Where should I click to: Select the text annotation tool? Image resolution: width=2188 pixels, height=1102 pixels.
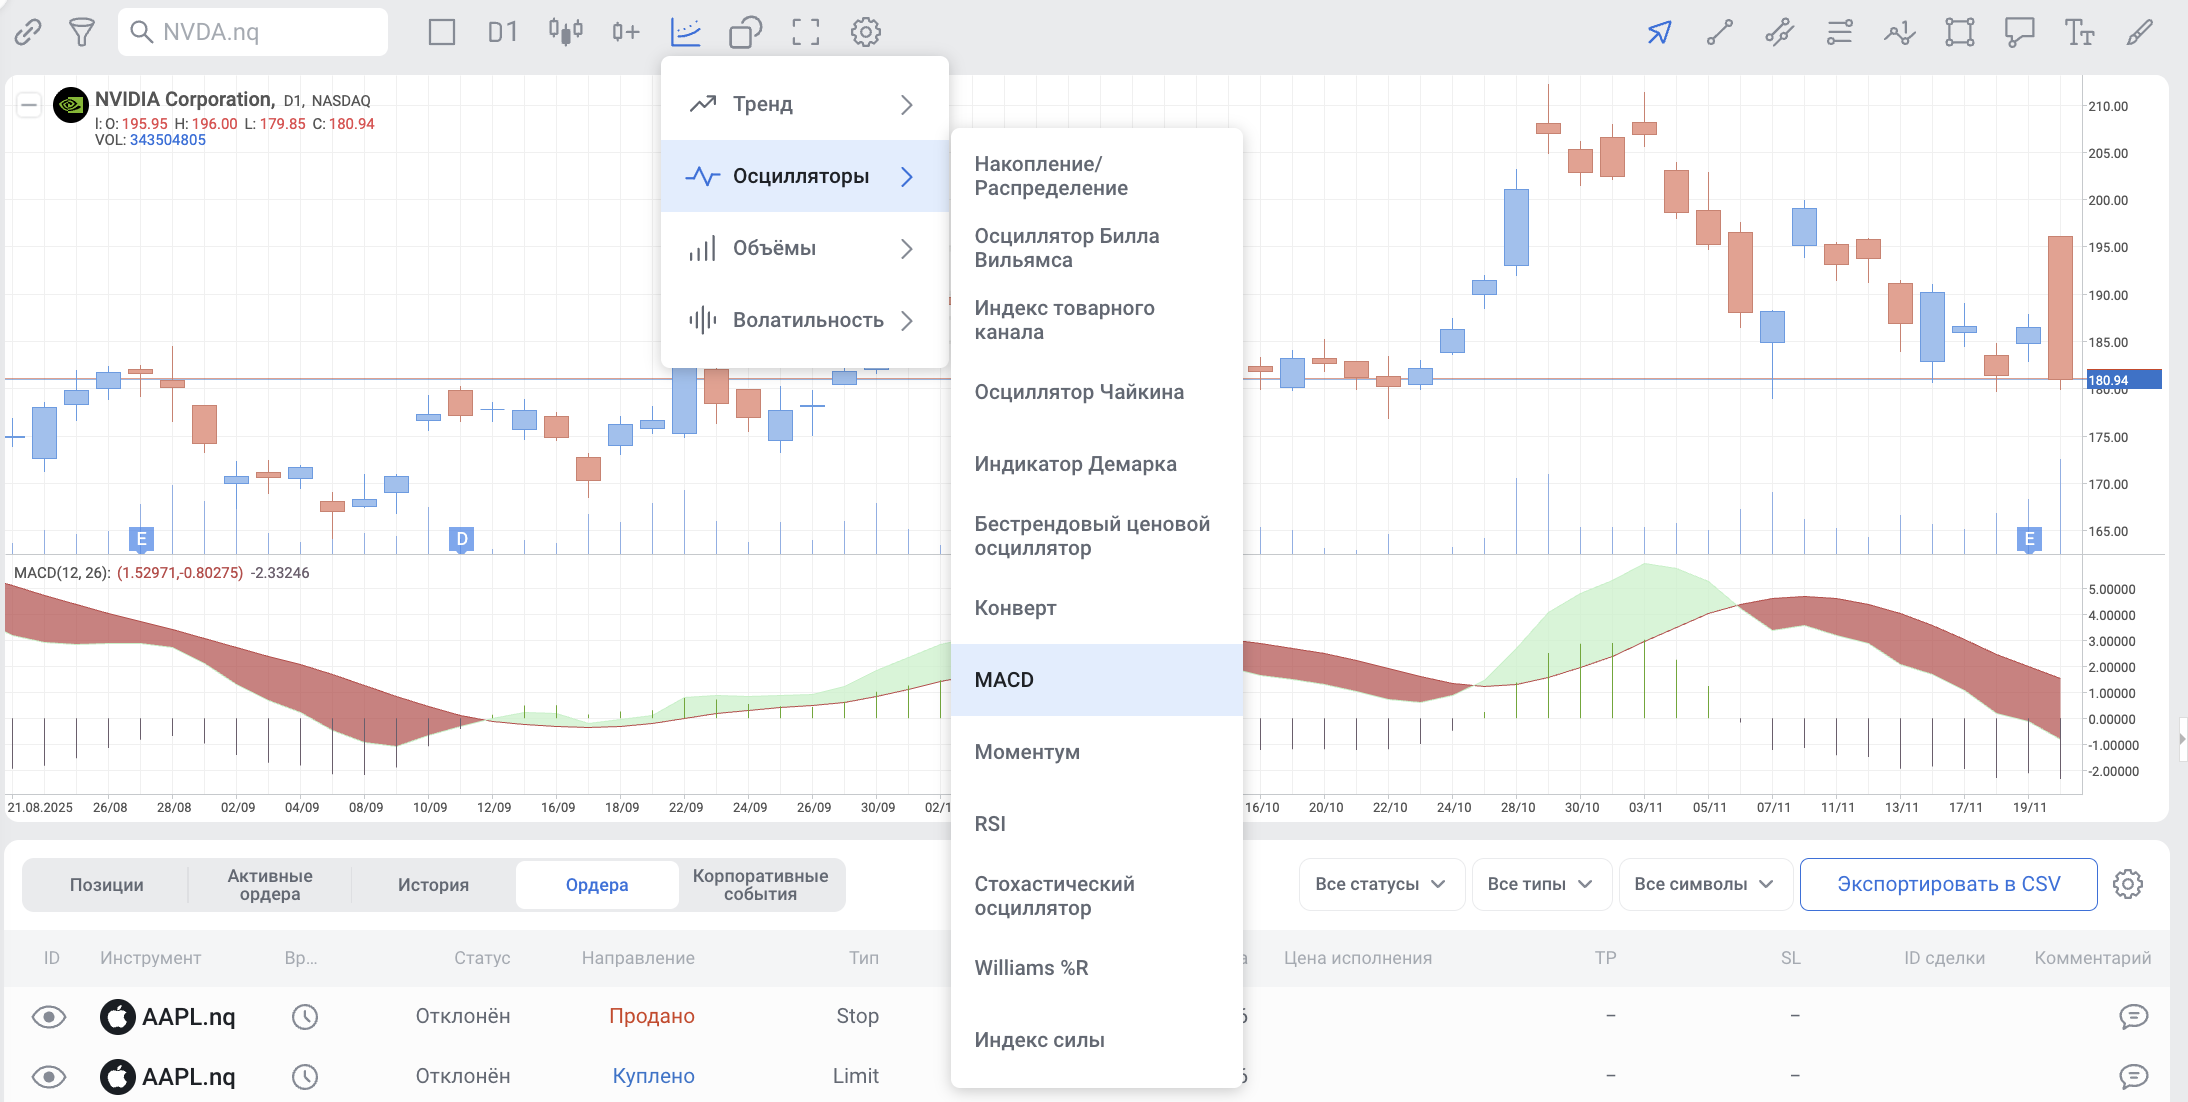click(2079, 32)
